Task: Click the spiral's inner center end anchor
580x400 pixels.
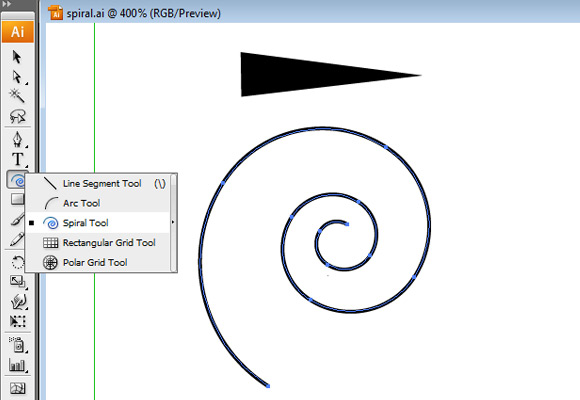Action: coord(347,224)
